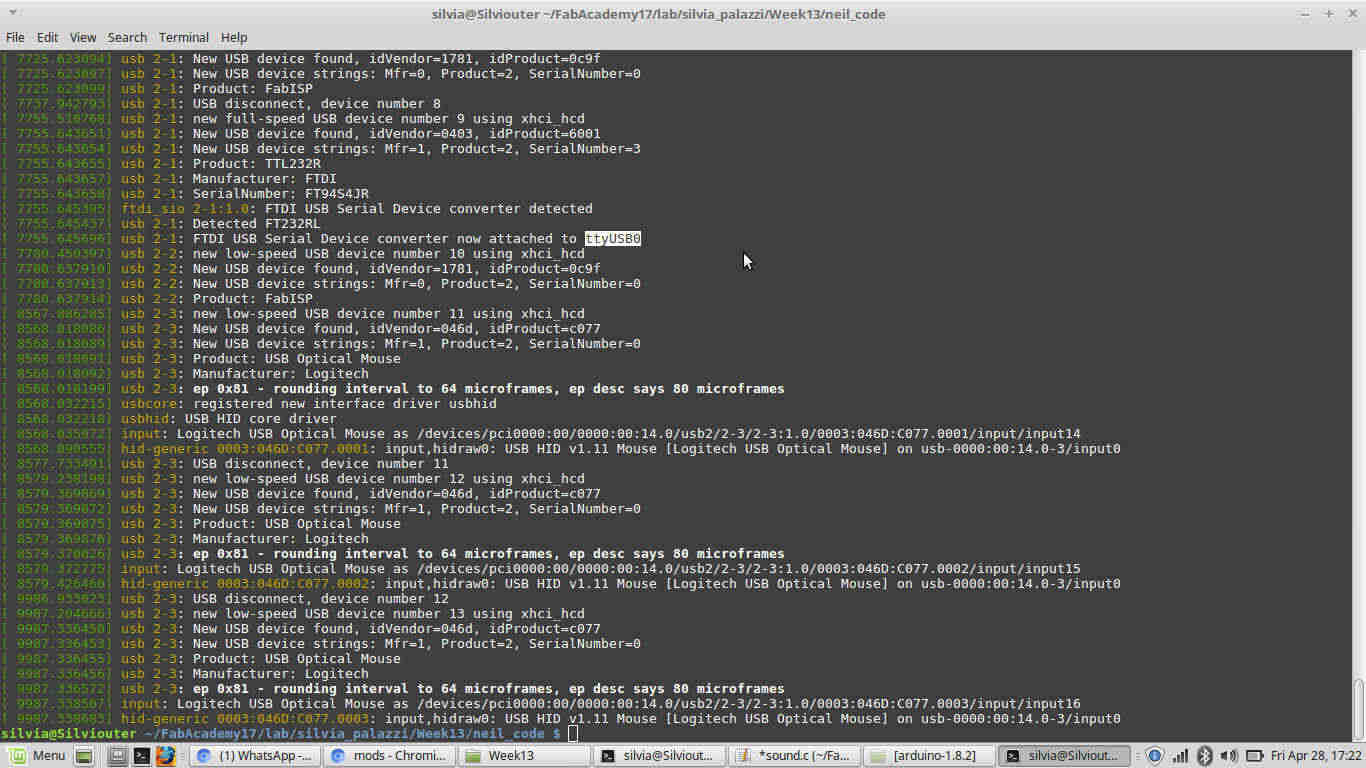This screenshot has width=1366, height=768.
Task: Switch to the first silvia@Silviouter terminal window
Action: [x=658, y=756]
